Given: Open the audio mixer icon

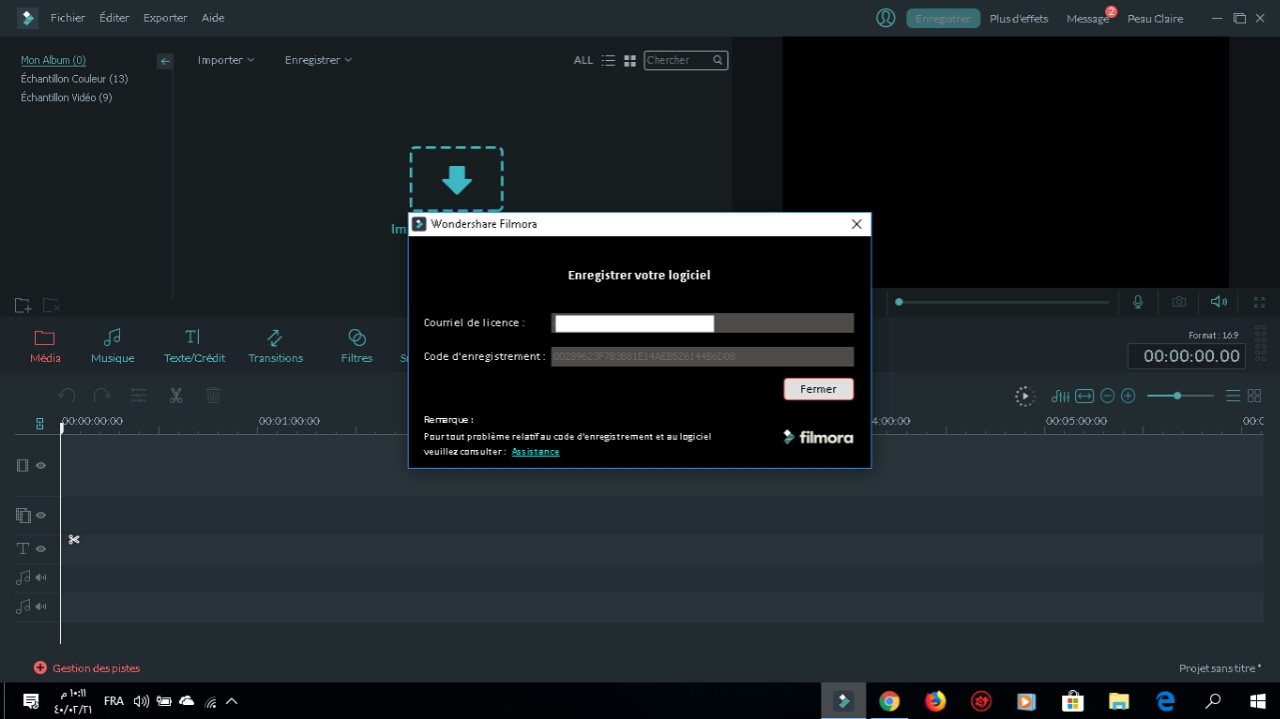Looking at the screenshot, I should click(x=1060, y=396).
